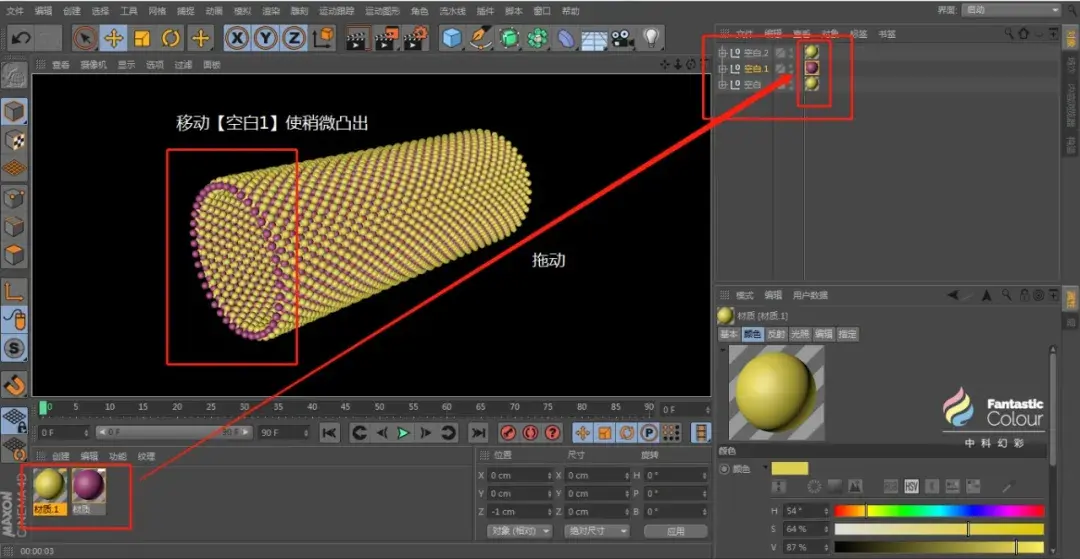
Task: Expand the 空白.2 object tree node
Action: (722, 53)
